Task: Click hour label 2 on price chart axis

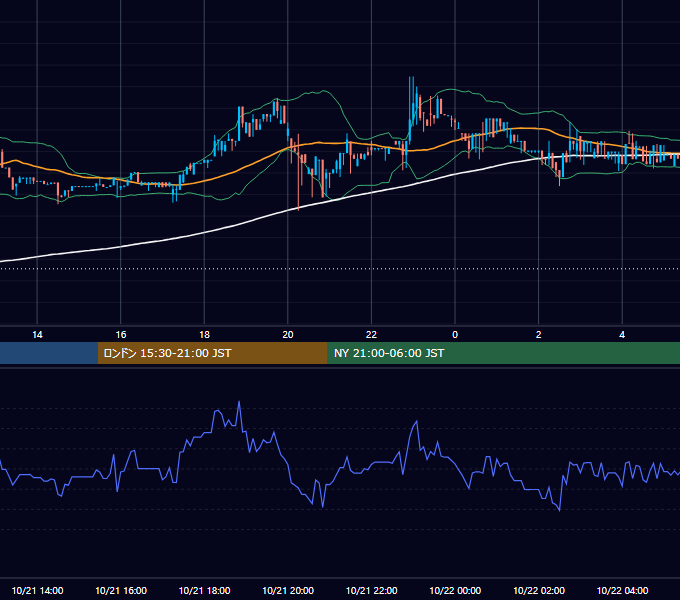Action: tap(539, 334)
